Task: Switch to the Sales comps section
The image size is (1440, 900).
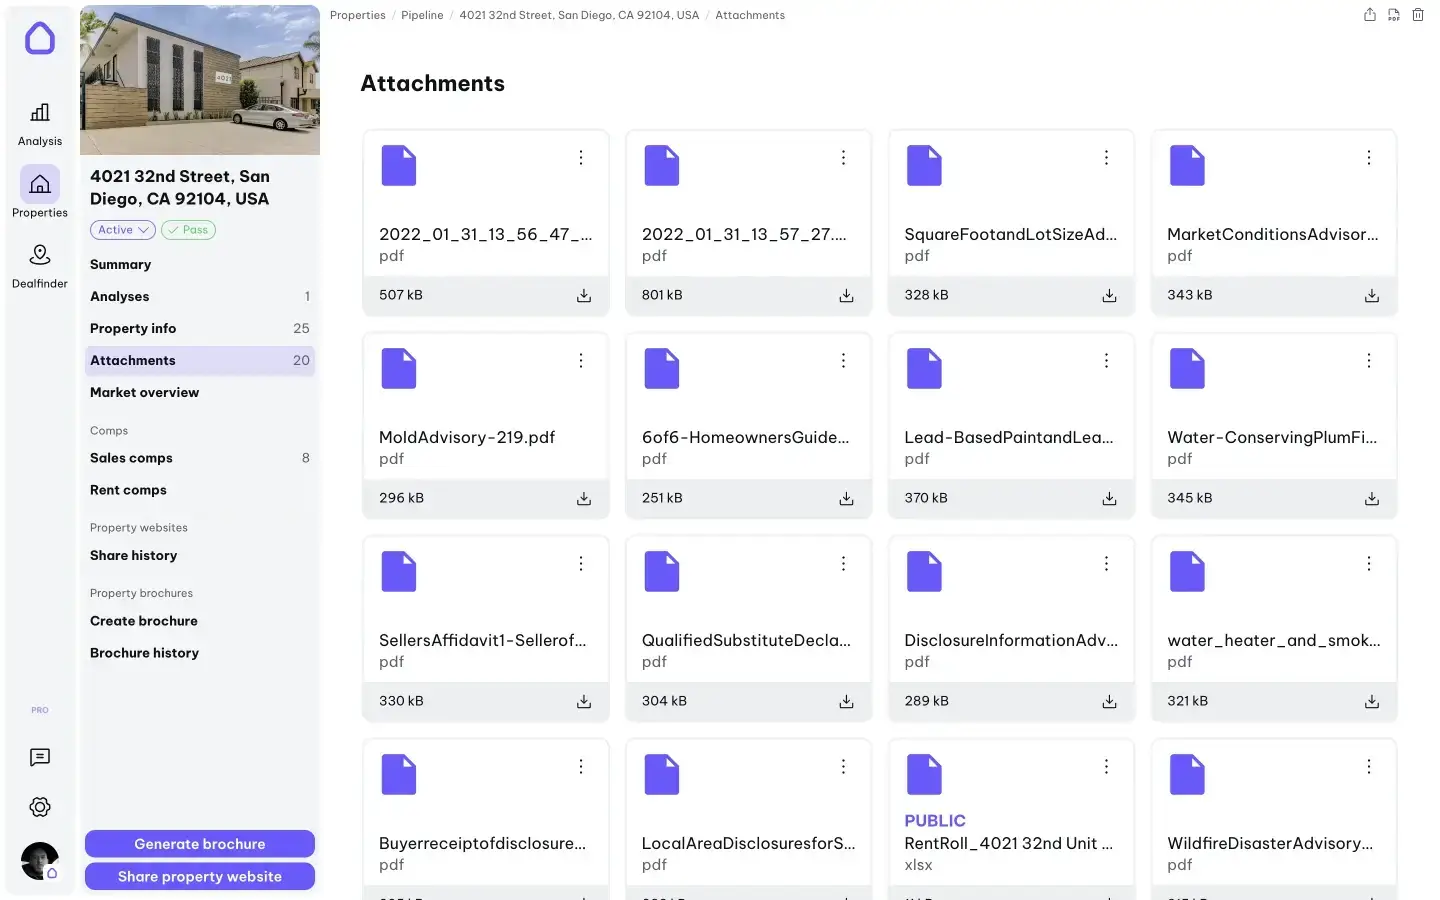Action: [x=131, y=458]
